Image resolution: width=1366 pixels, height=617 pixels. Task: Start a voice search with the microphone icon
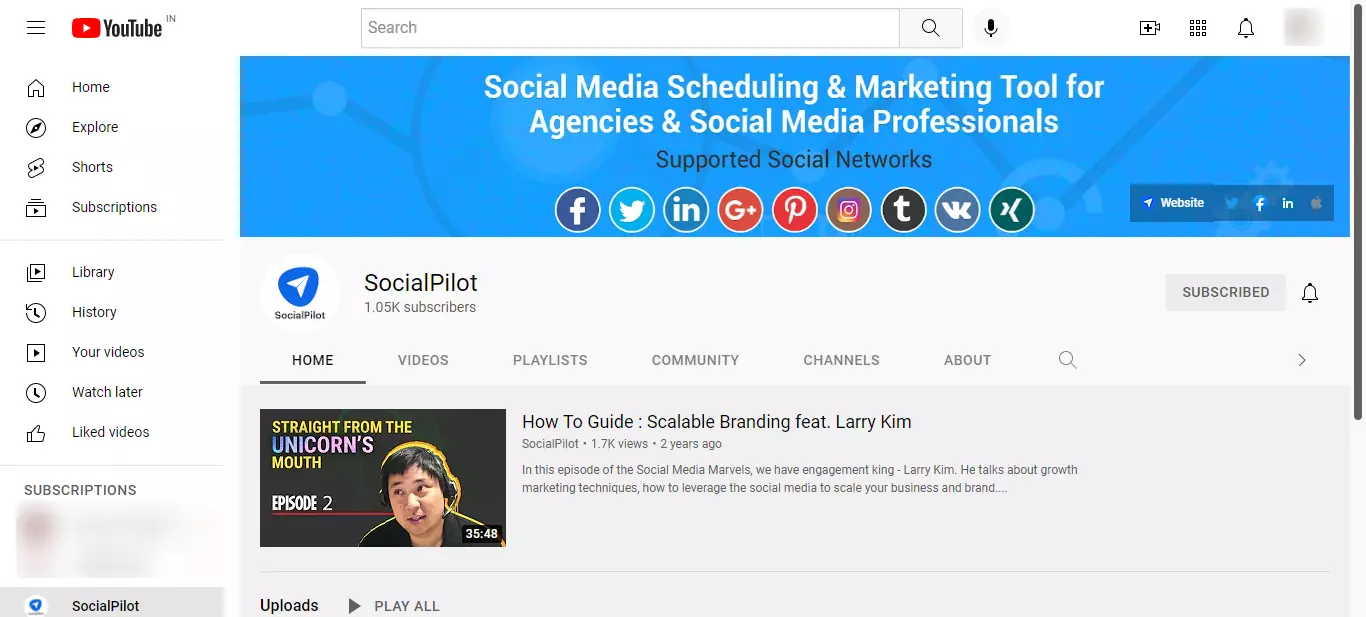tap(991, 27)
